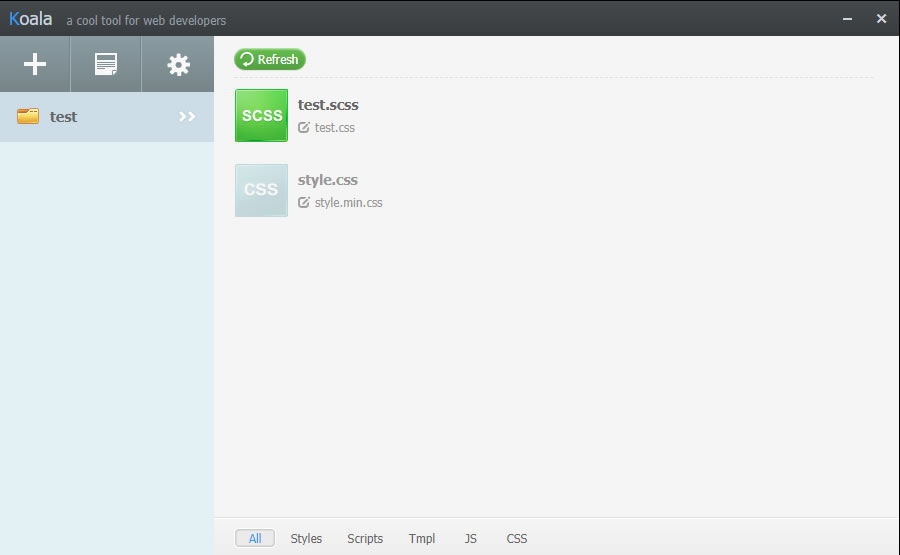Show only Scripts files

(x=365, y=538)
